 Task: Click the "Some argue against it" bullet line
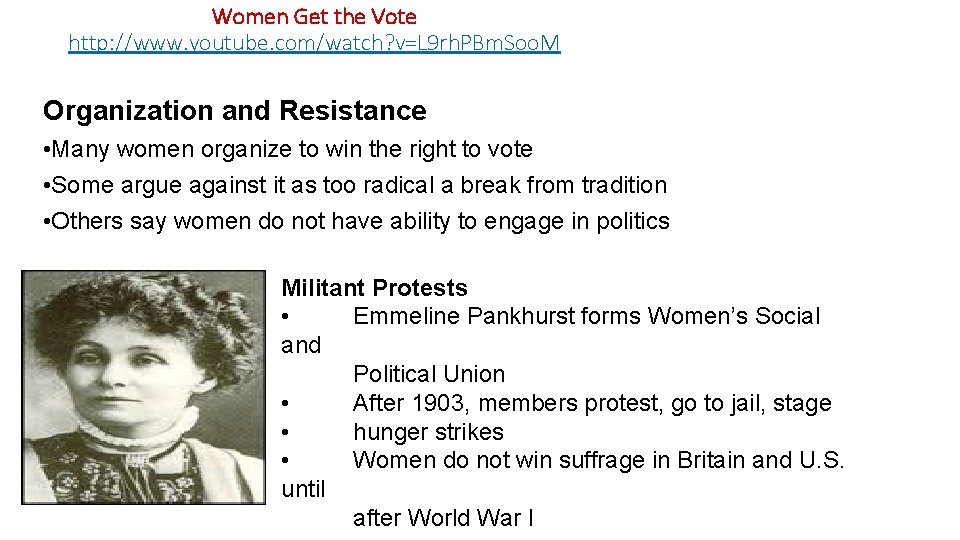pyautogui.click(x=355, y=185)
